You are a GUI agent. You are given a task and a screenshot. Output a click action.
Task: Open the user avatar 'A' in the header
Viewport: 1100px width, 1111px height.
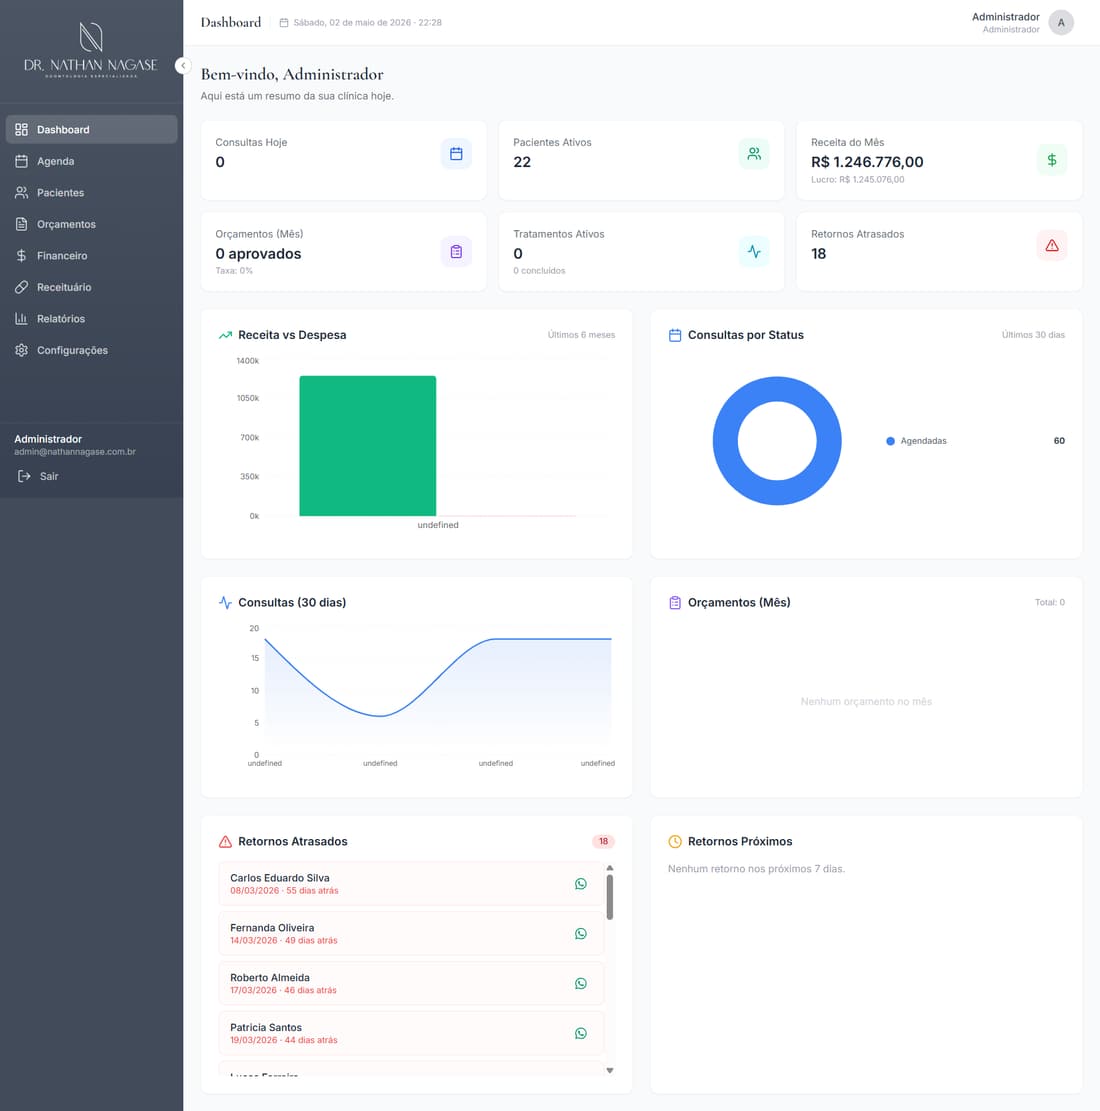pos(1061,23)
